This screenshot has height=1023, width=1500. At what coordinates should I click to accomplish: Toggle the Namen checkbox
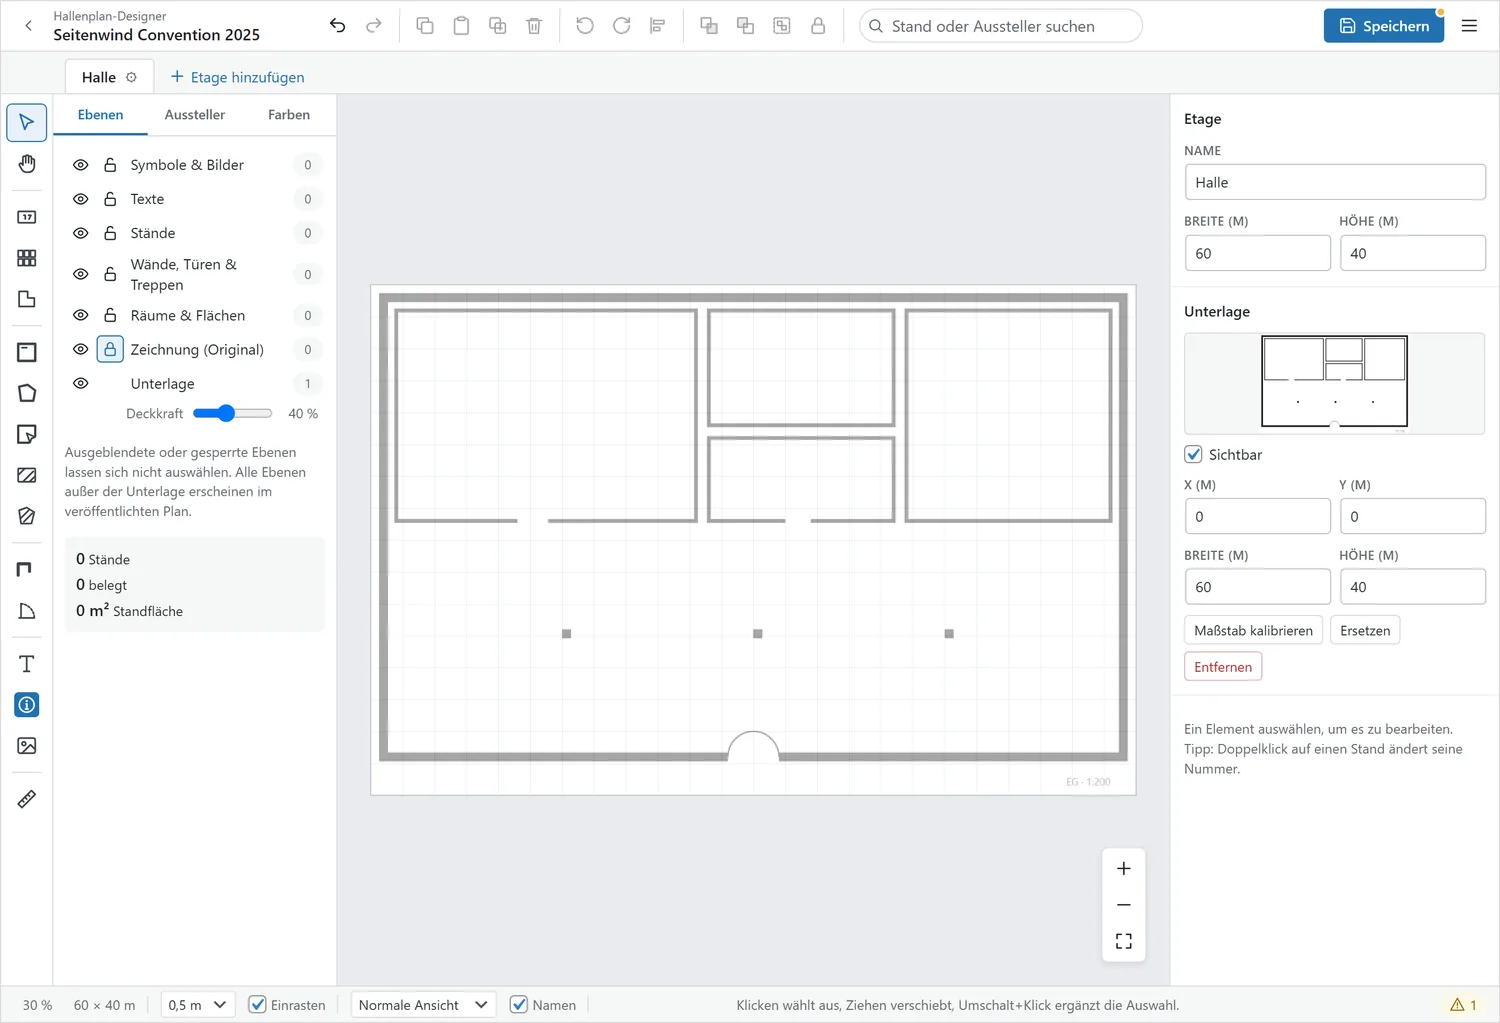click(x=518, y=1005)
